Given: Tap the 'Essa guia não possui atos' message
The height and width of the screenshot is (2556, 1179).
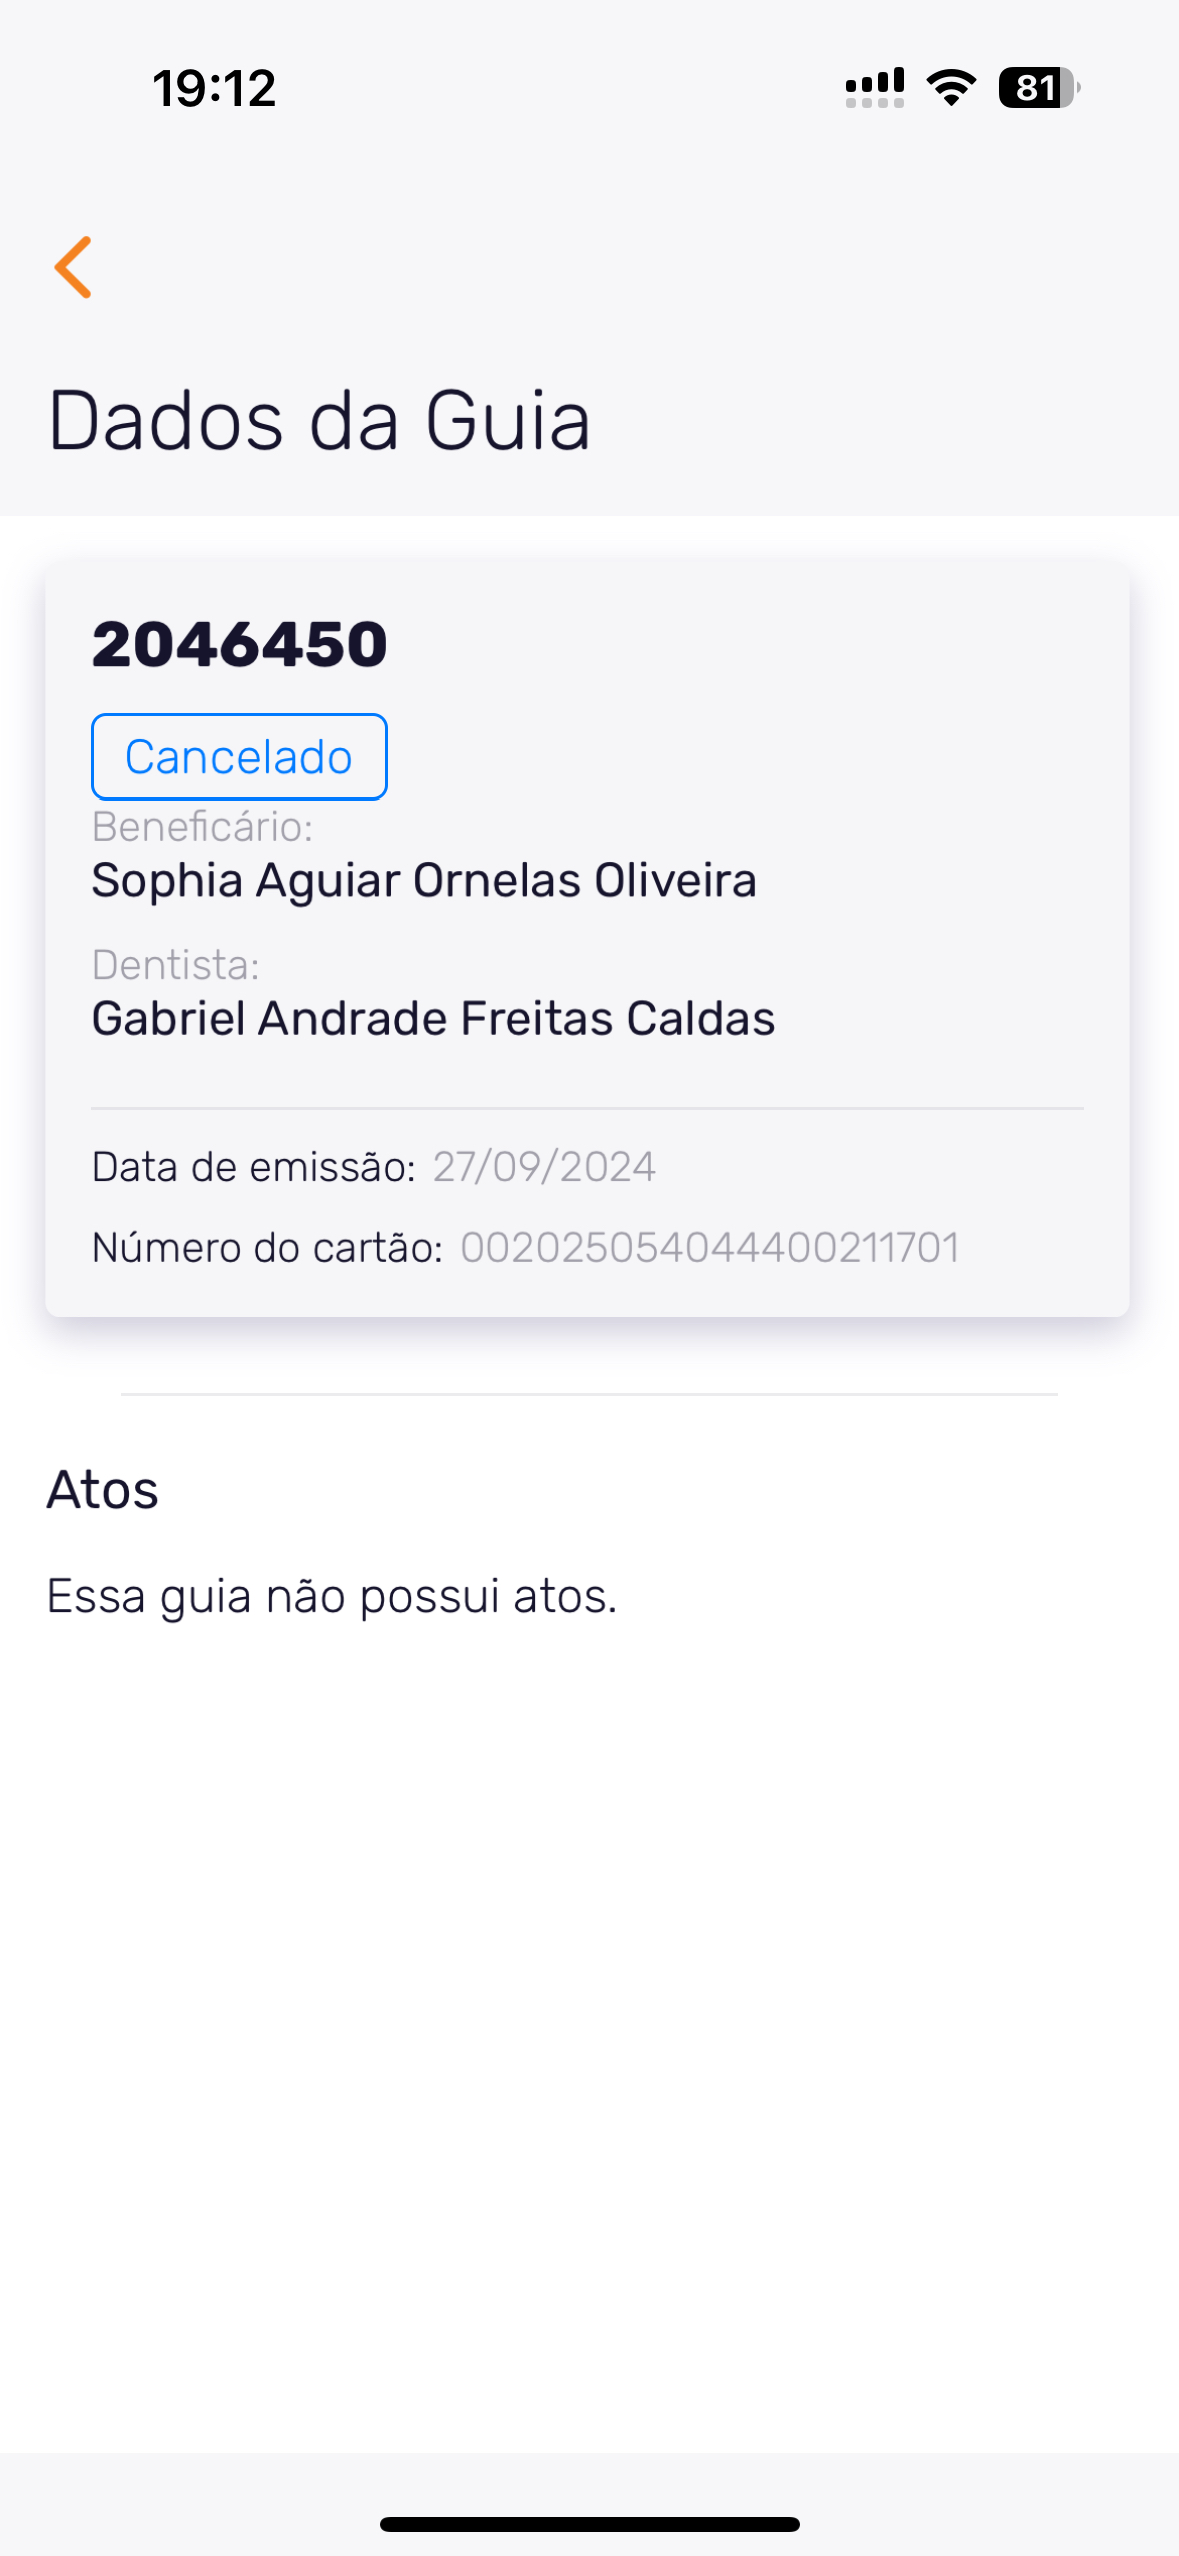Looking at the screenshot, I should (332, 1596).
